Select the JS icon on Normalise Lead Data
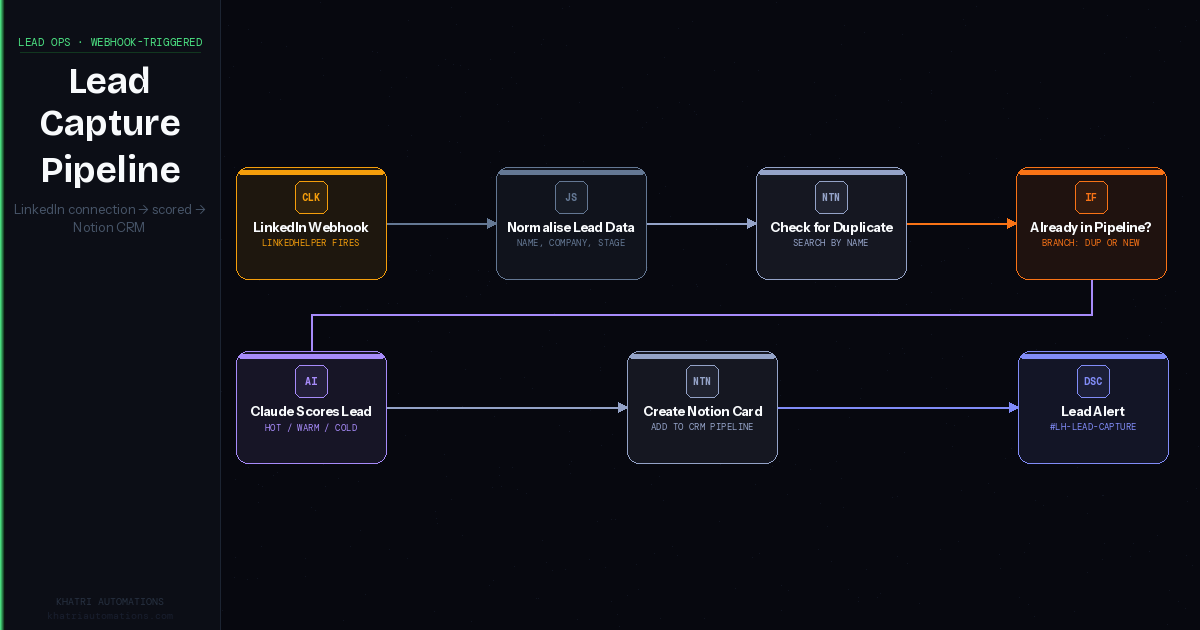 pos(571,197)
